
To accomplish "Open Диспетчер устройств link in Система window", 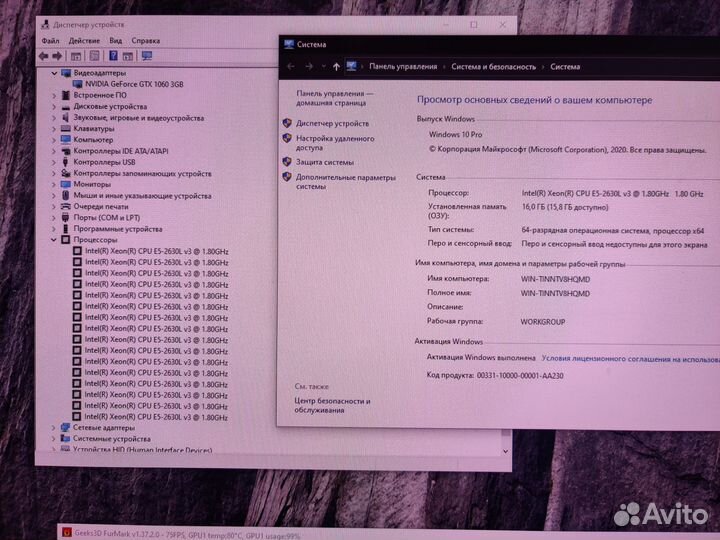I will tap(332, 124).
